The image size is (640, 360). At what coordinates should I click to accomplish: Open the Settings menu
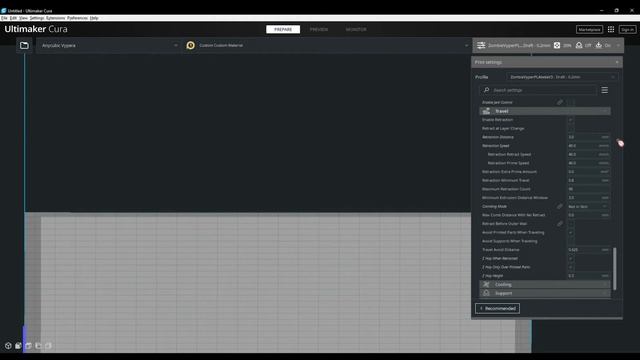click(37, 18)
